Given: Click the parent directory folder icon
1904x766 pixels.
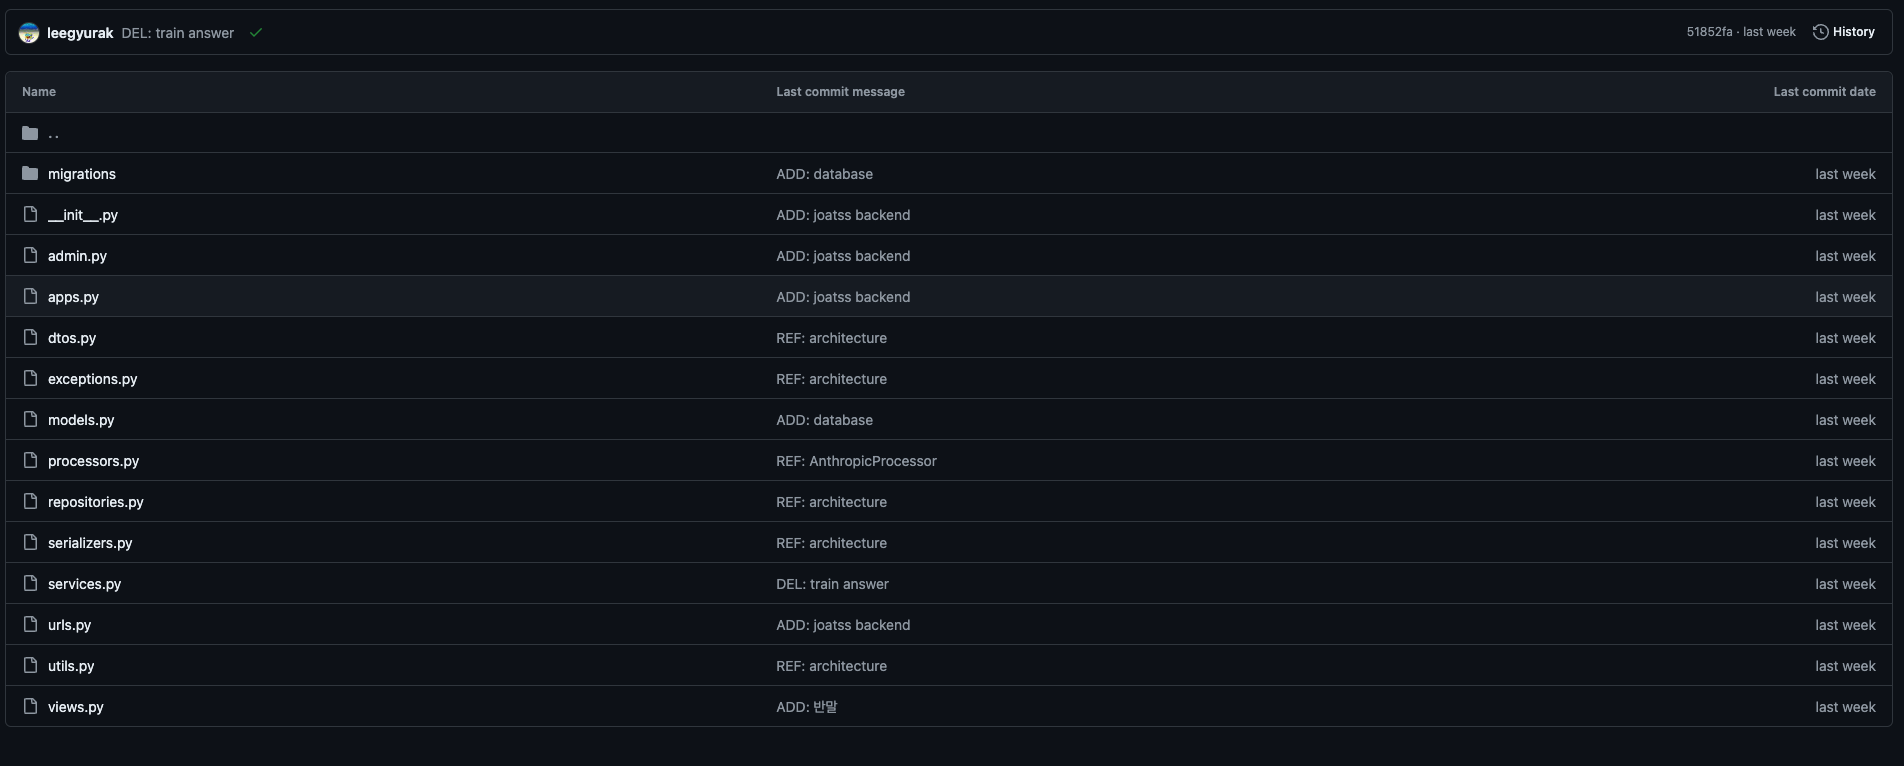Looking at the screenshot, I should (30, 133).
